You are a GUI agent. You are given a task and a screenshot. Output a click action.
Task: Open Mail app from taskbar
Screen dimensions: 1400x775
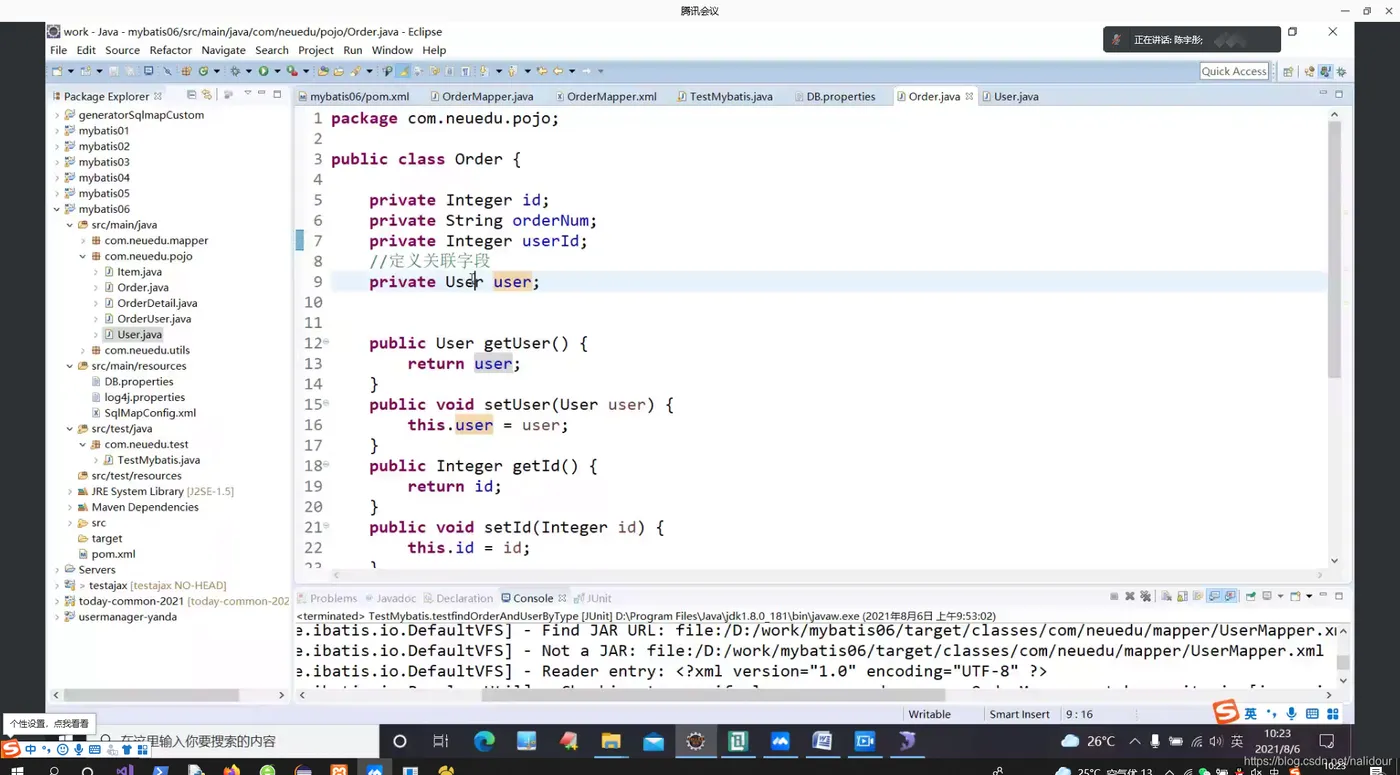(653, 741)
